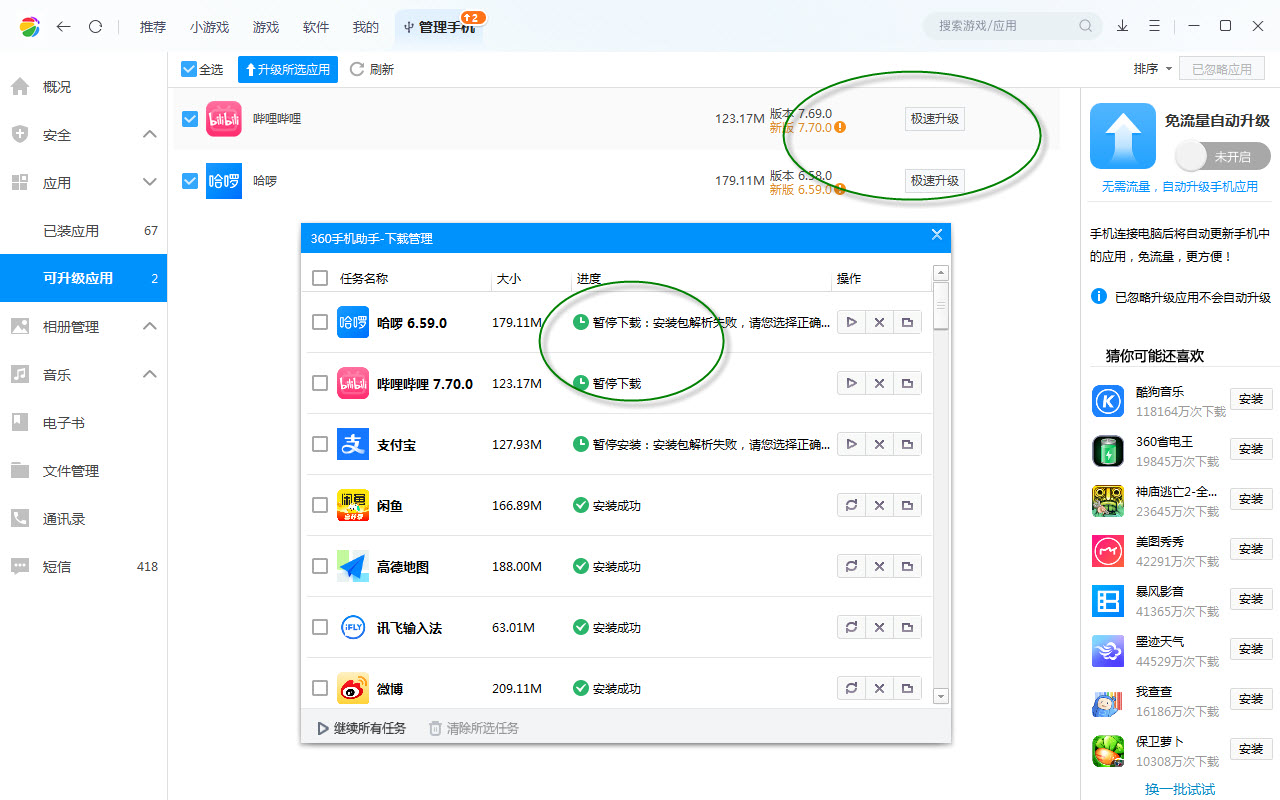Uncheck the 哔哩哔哩 upgrade checkbox

190,119
